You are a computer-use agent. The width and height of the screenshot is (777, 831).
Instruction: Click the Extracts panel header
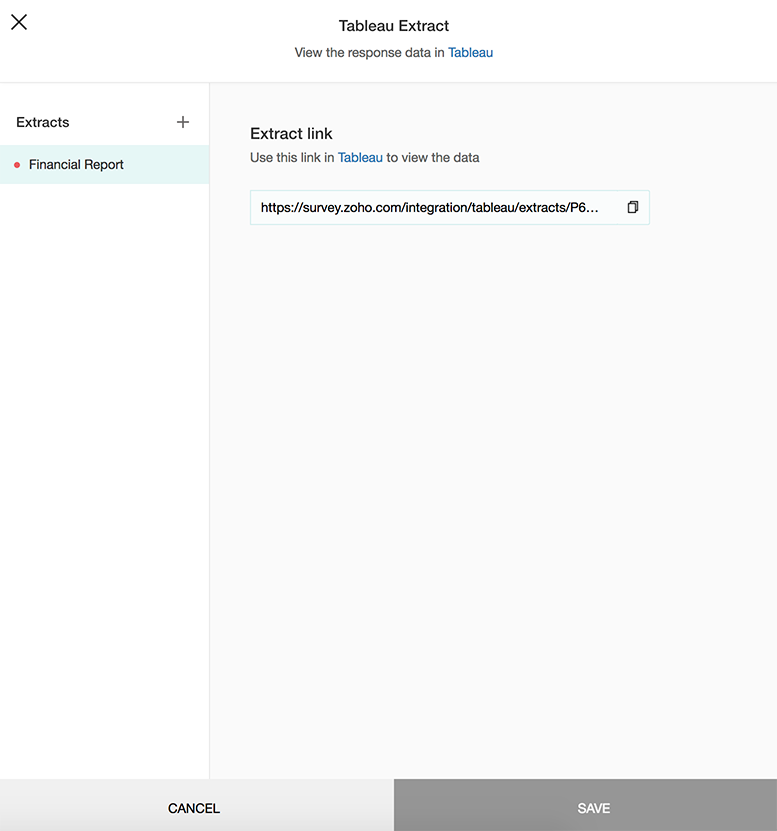tap(42, 121)
